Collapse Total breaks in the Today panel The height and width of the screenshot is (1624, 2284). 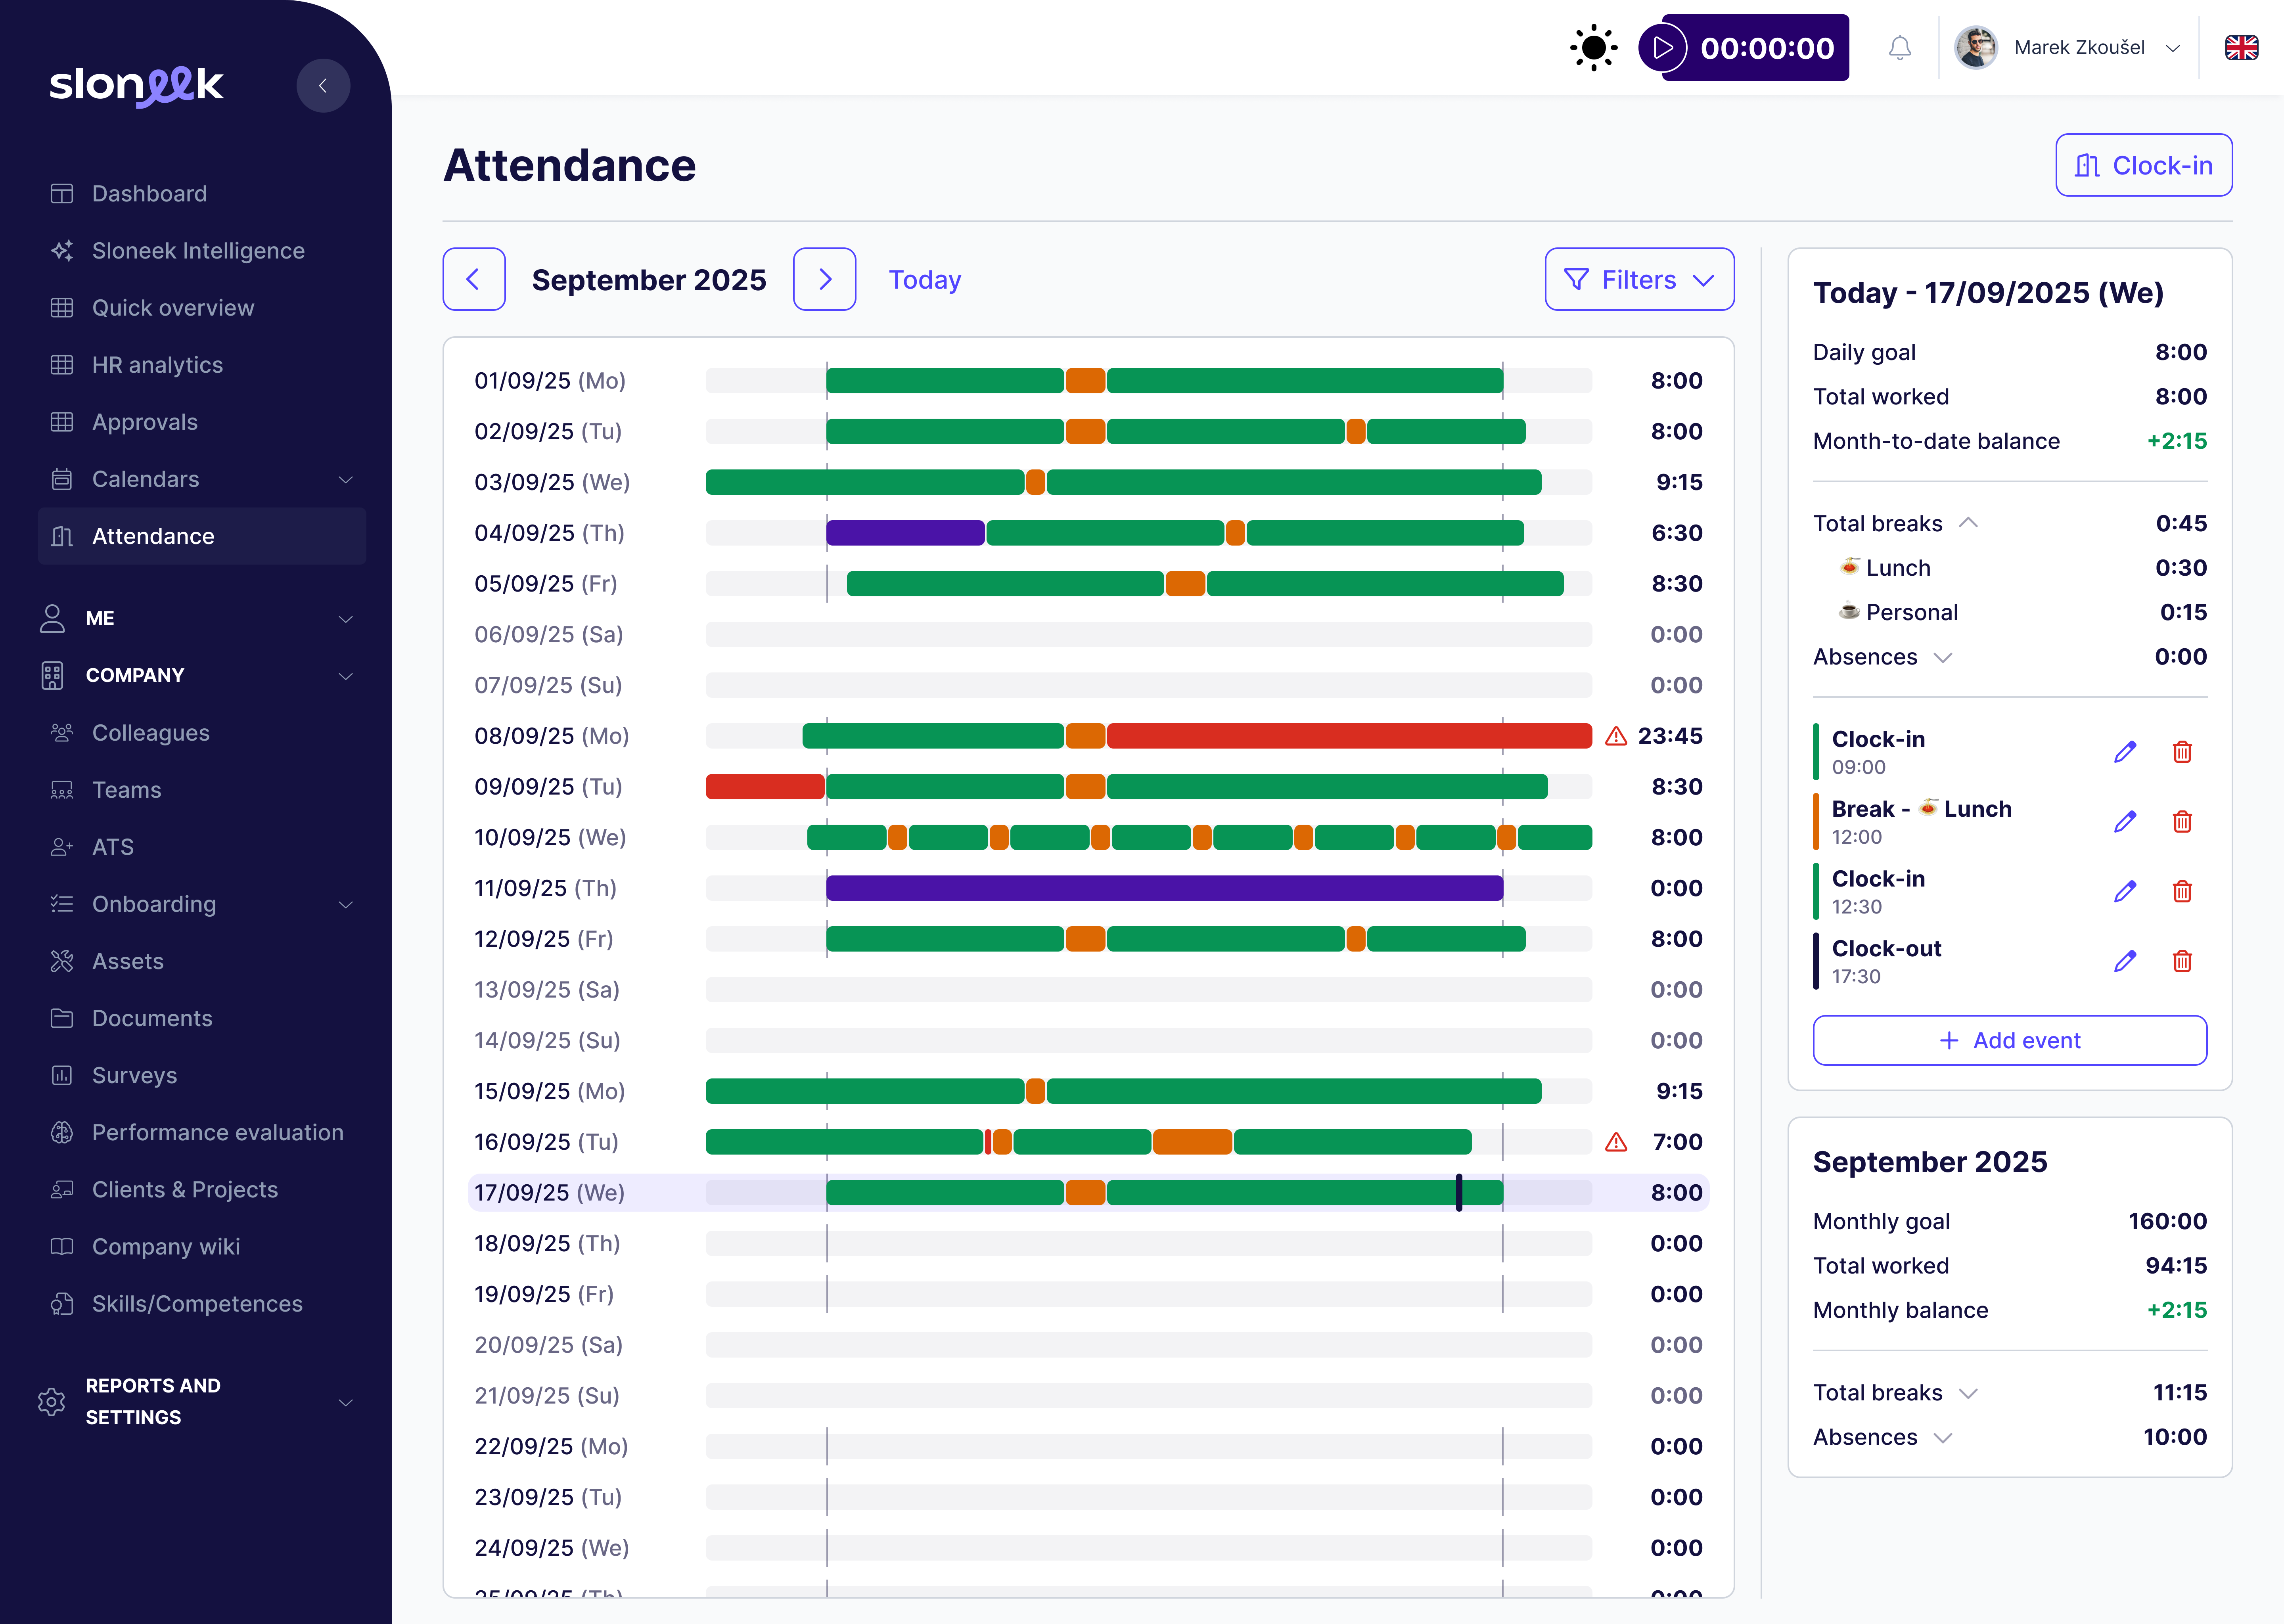1968,523
